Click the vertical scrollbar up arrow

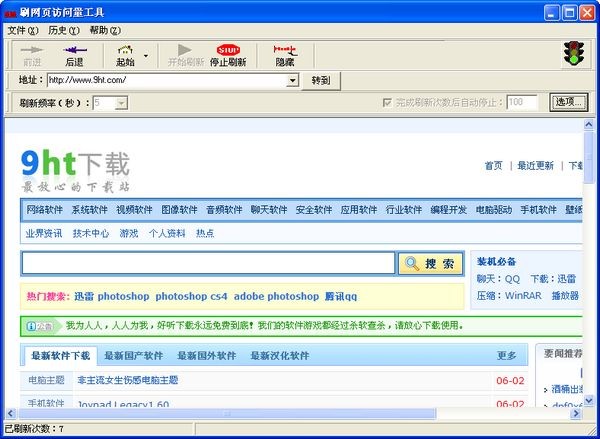[x=589, y=125]
